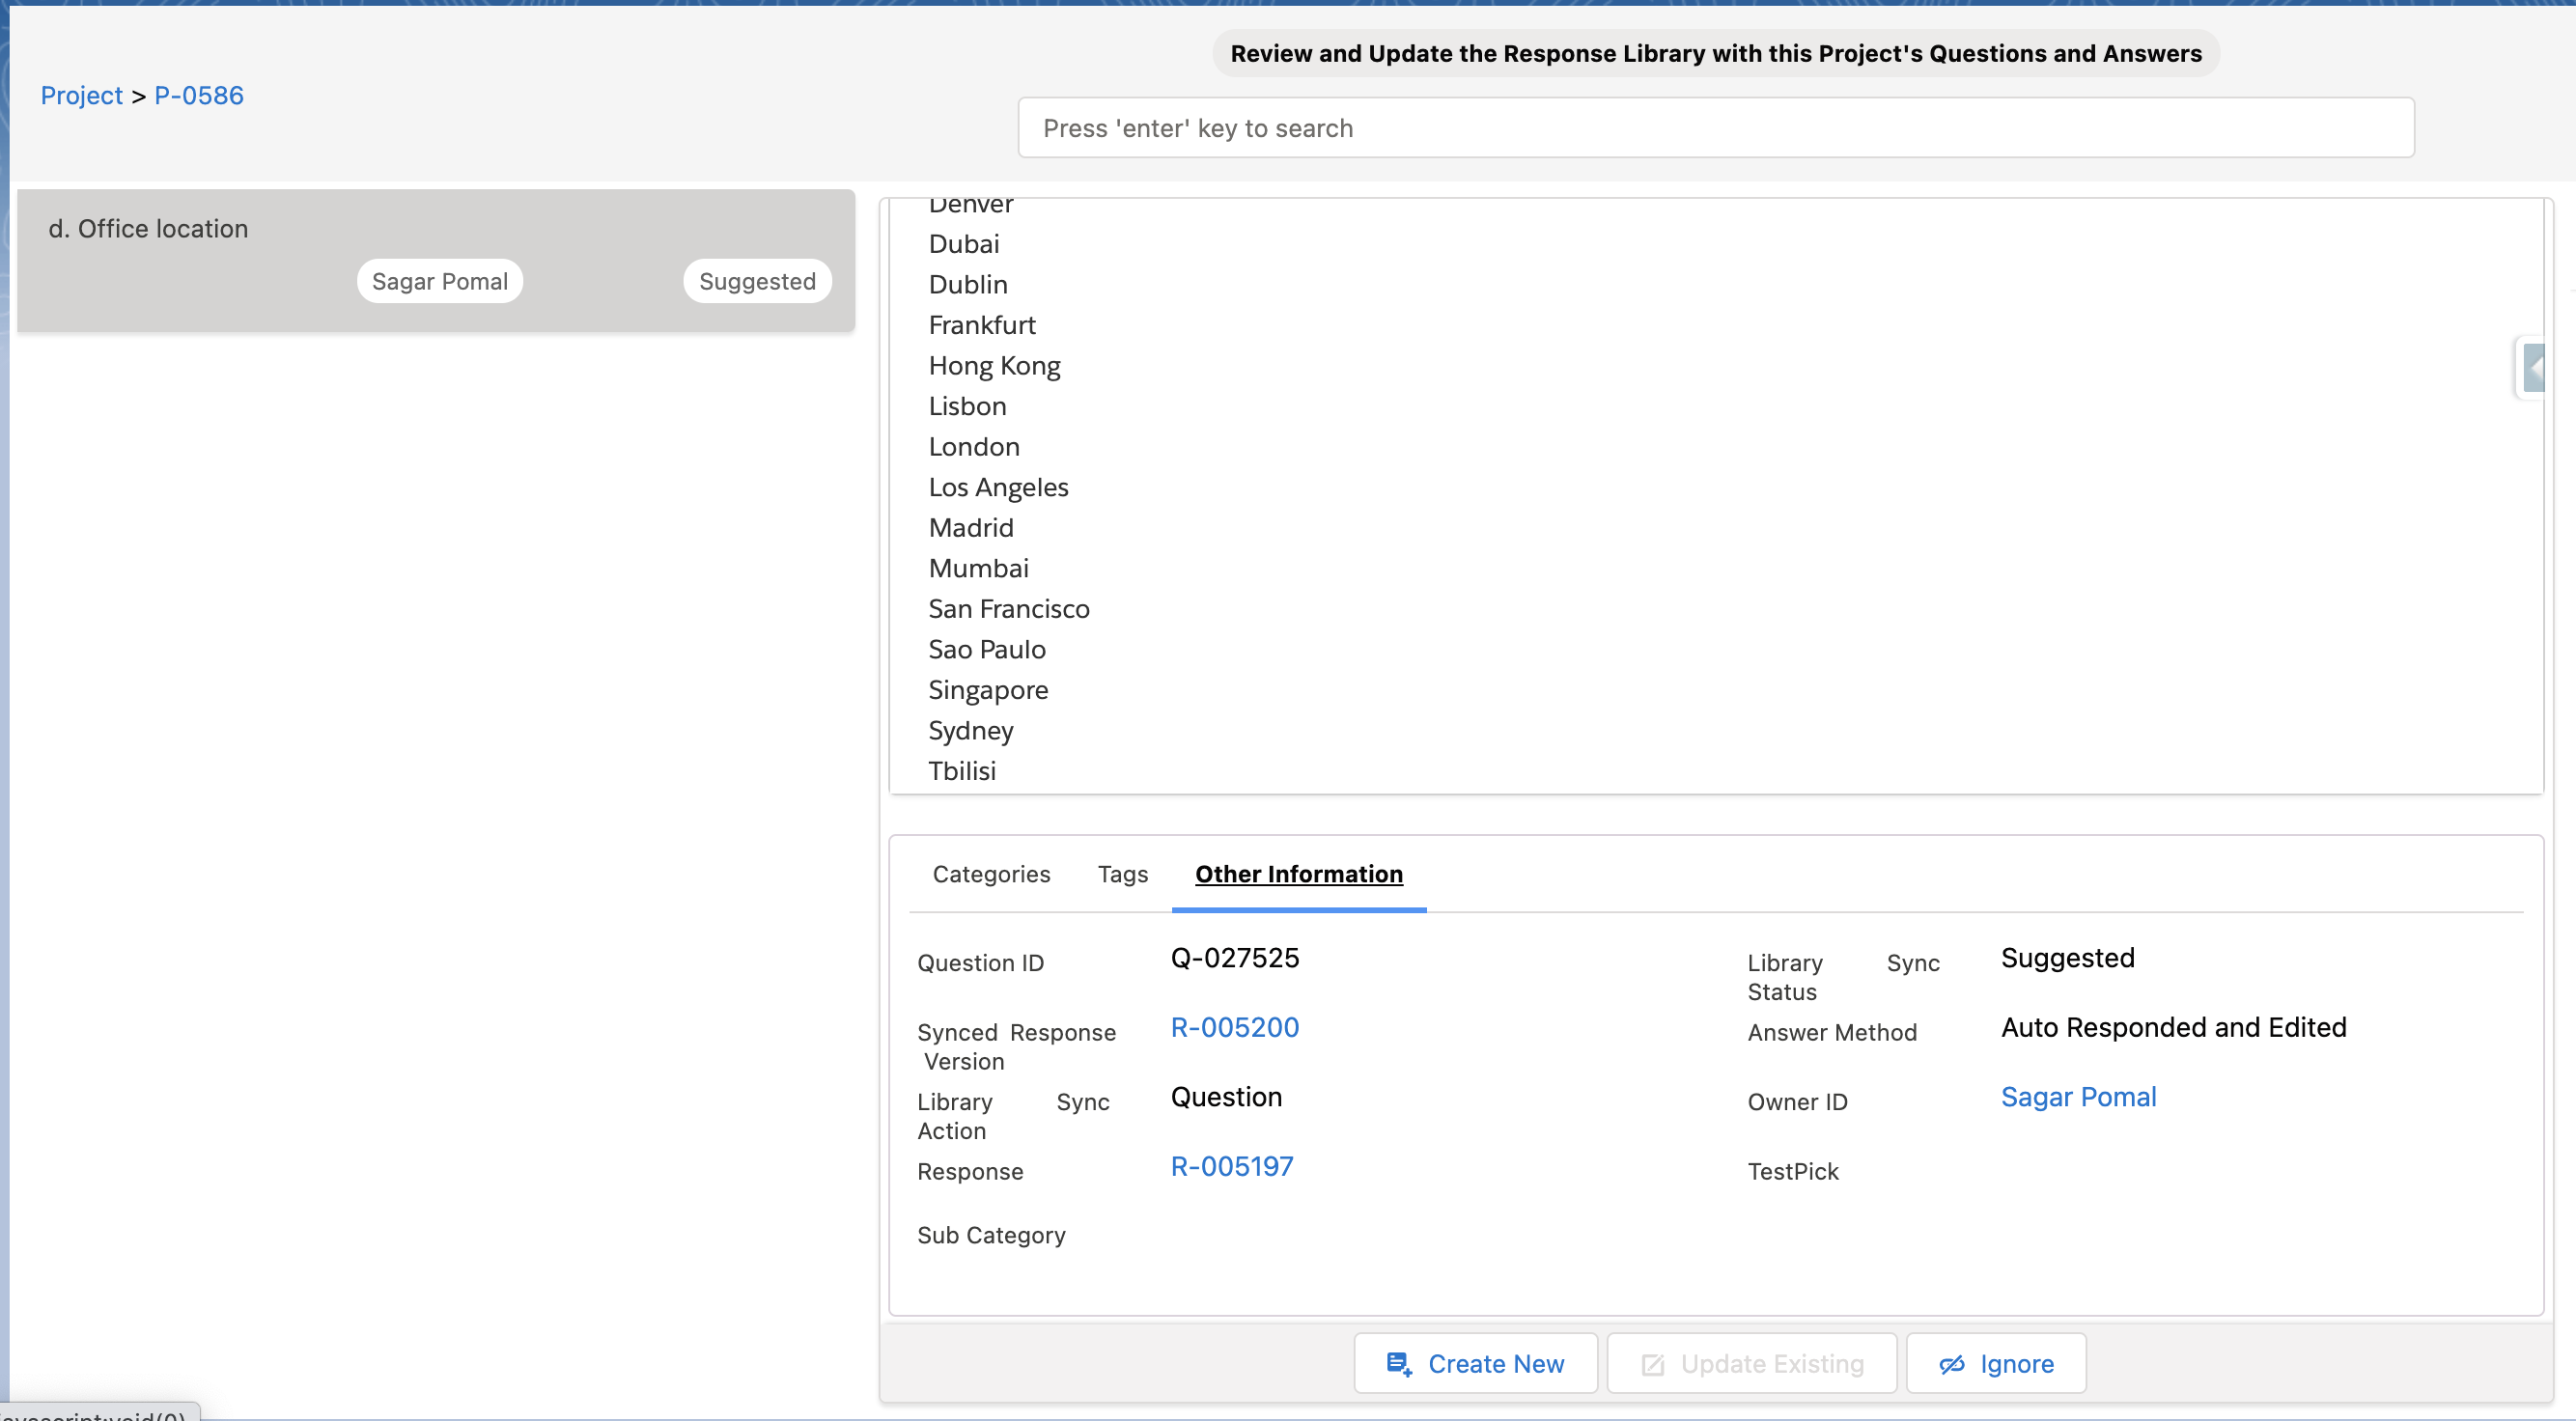Click the Update Existing button label
The height and width of the screenshot is (1421, 2576).
pyautogui.click(x=1772, y=1364)
